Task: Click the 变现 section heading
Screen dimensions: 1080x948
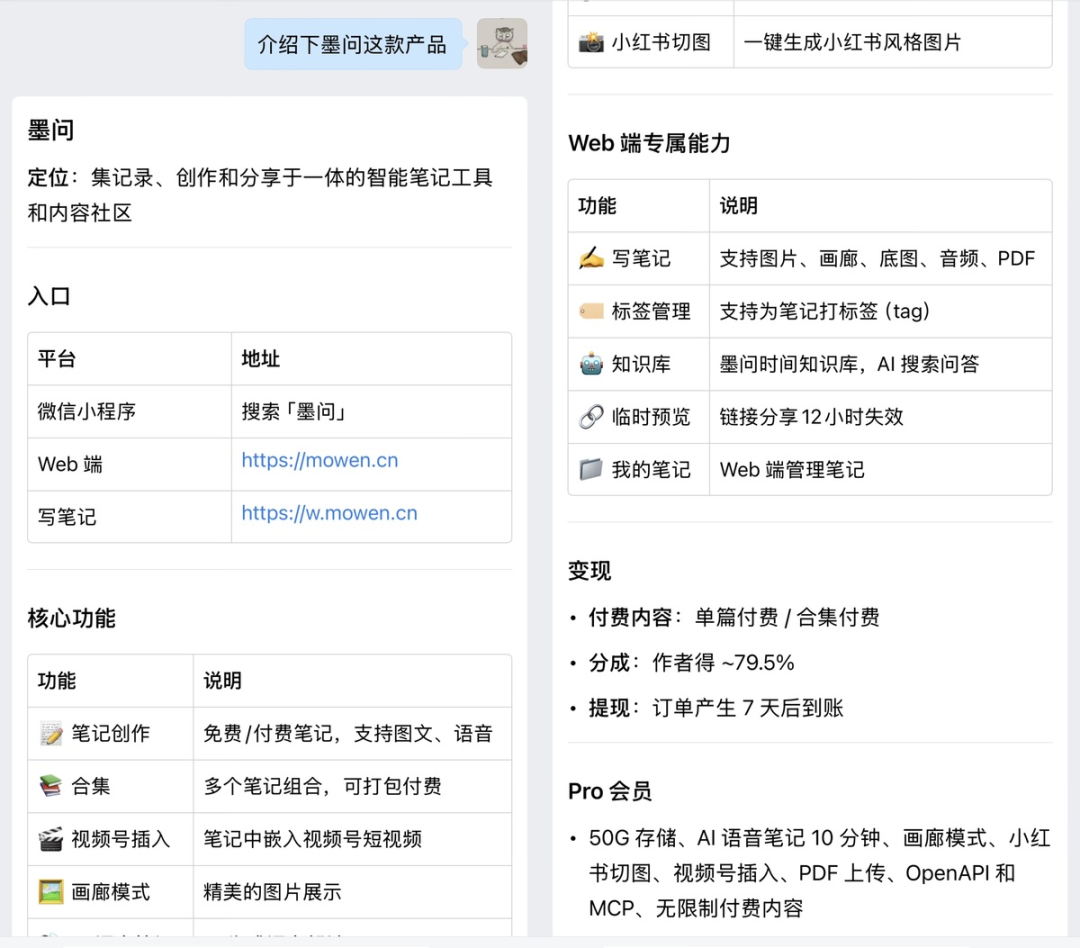Action: coord(590,570)
